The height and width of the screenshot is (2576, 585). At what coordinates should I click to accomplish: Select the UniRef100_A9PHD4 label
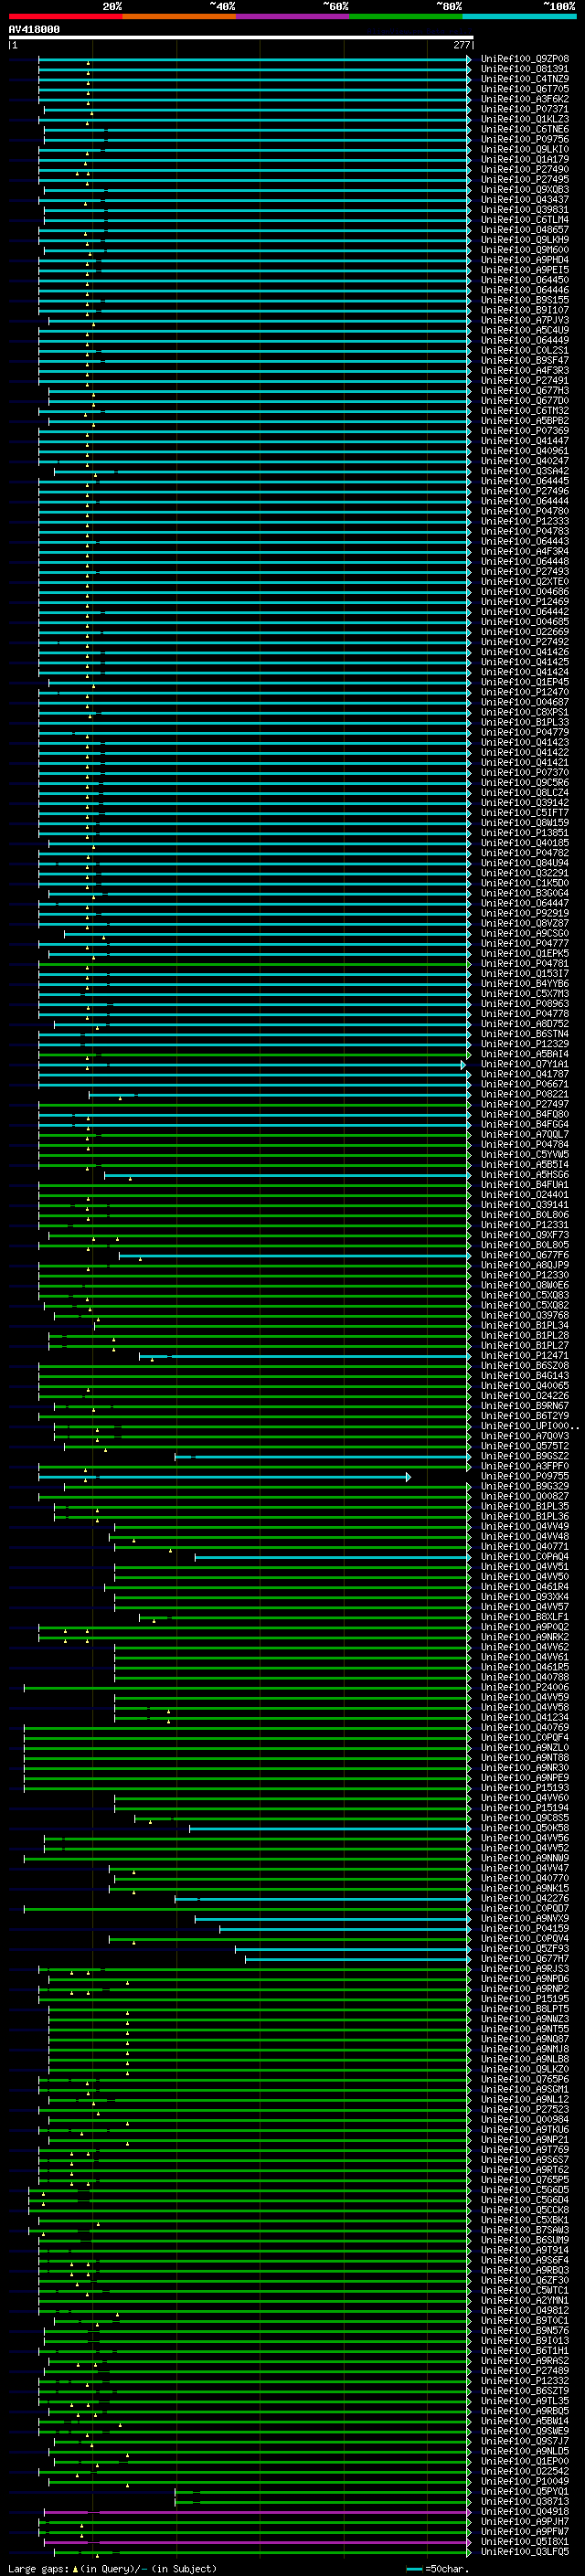525,260
